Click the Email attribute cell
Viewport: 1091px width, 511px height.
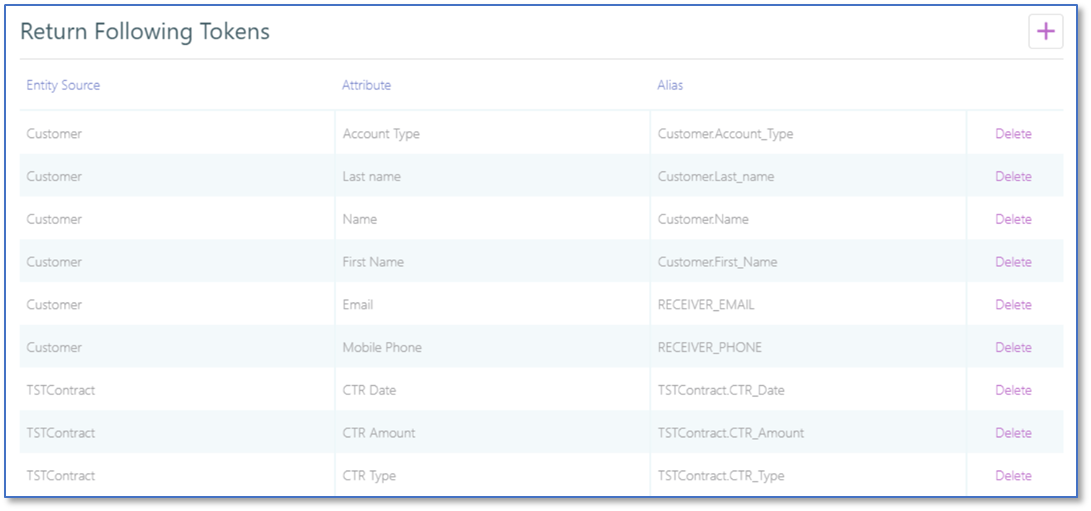click(x=357, y=305)
